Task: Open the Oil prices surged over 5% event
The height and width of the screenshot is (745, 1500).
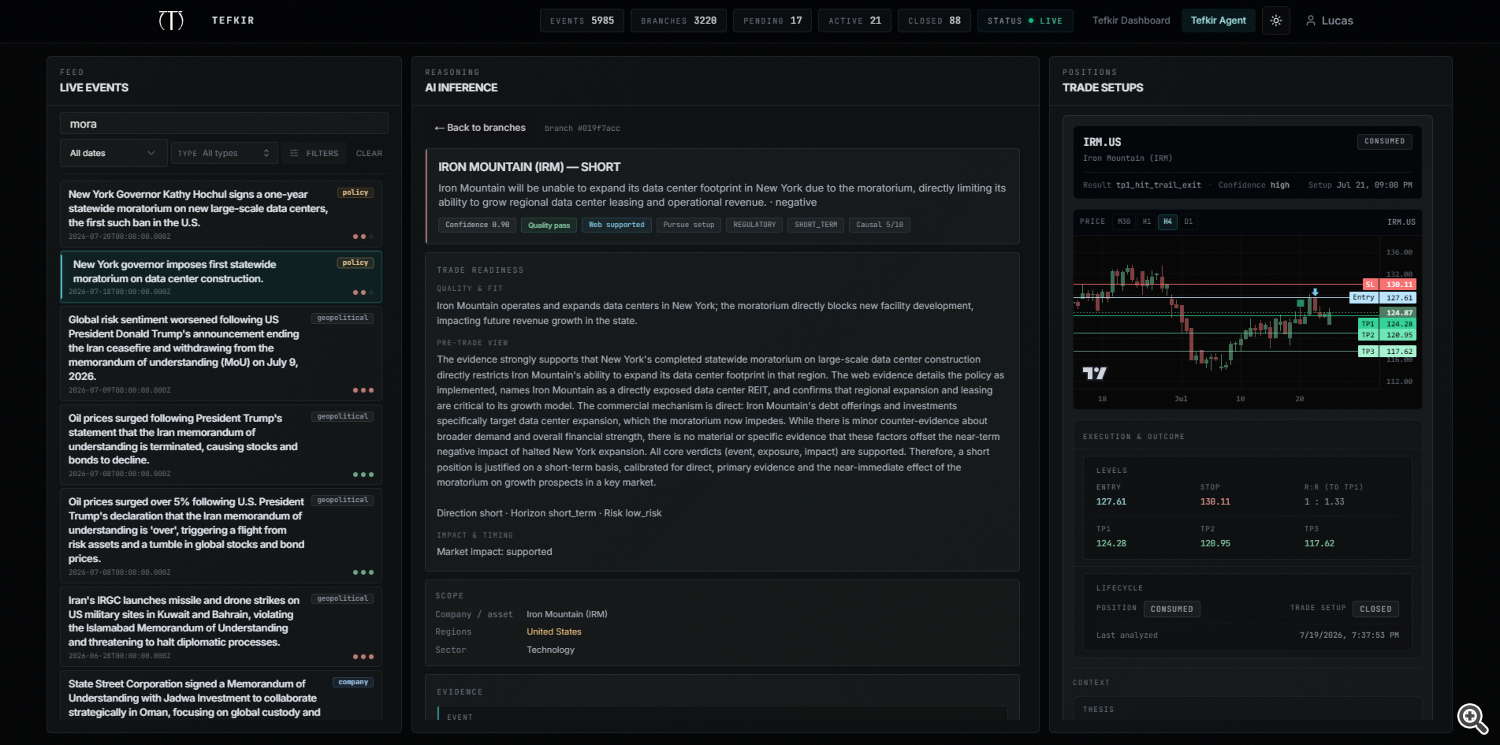Action: pos(220,535)
